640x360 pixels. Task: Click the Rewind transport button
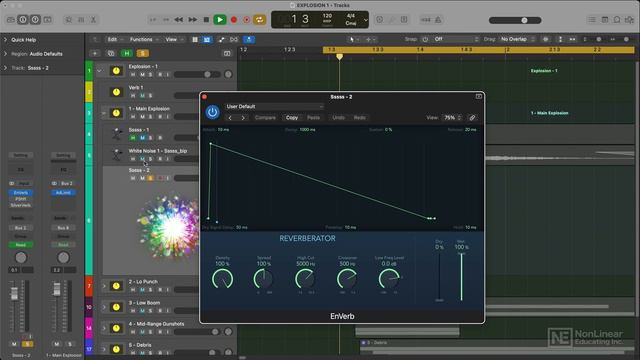pos(179,20)
